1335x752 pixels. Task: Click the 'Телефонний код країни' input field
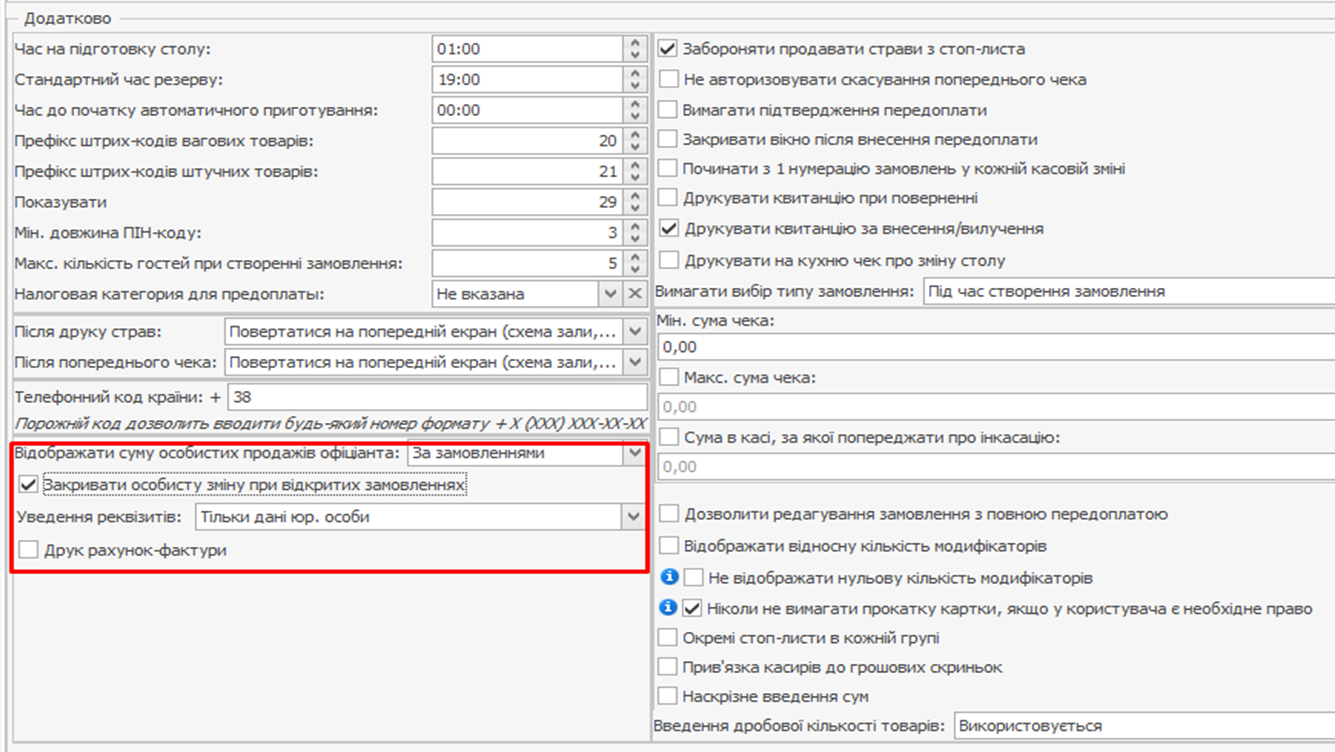[436, 397]
